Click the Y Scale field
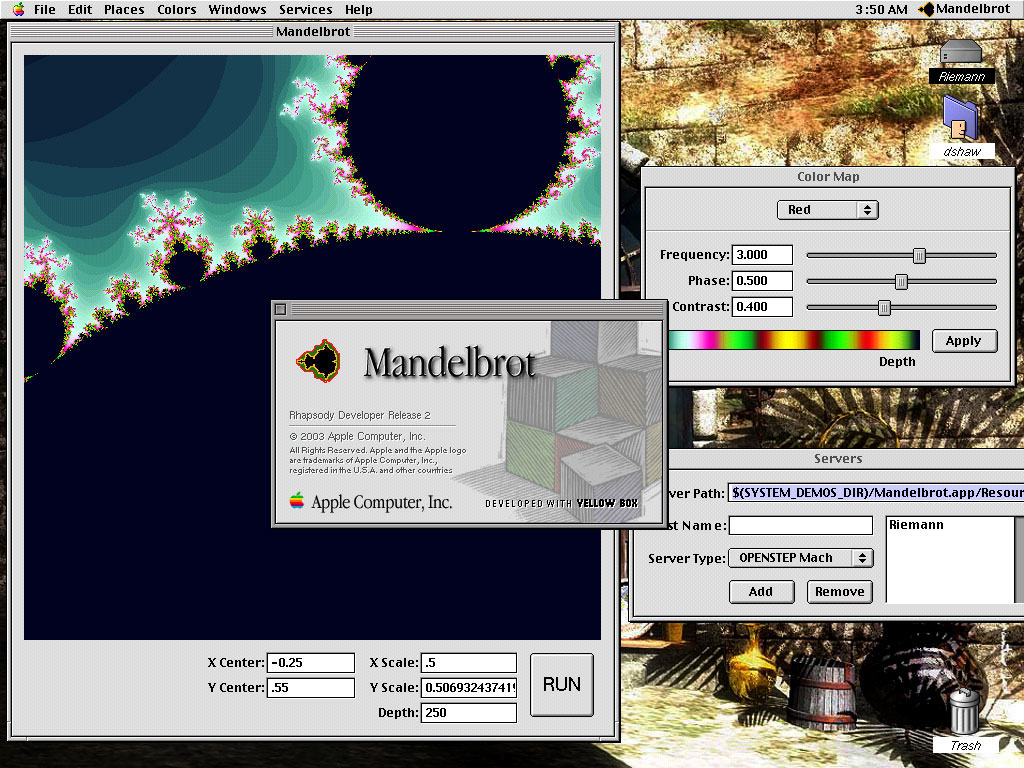The image size is (1024, 768). (x=469, y=688)
